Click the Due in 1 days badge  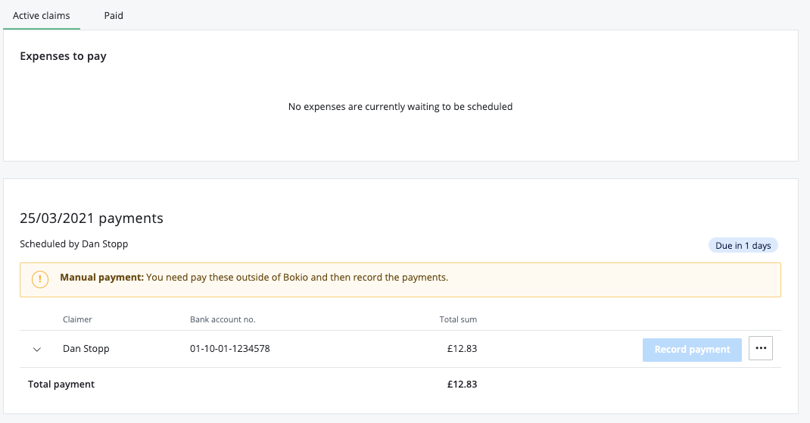[x=743, y=245]
